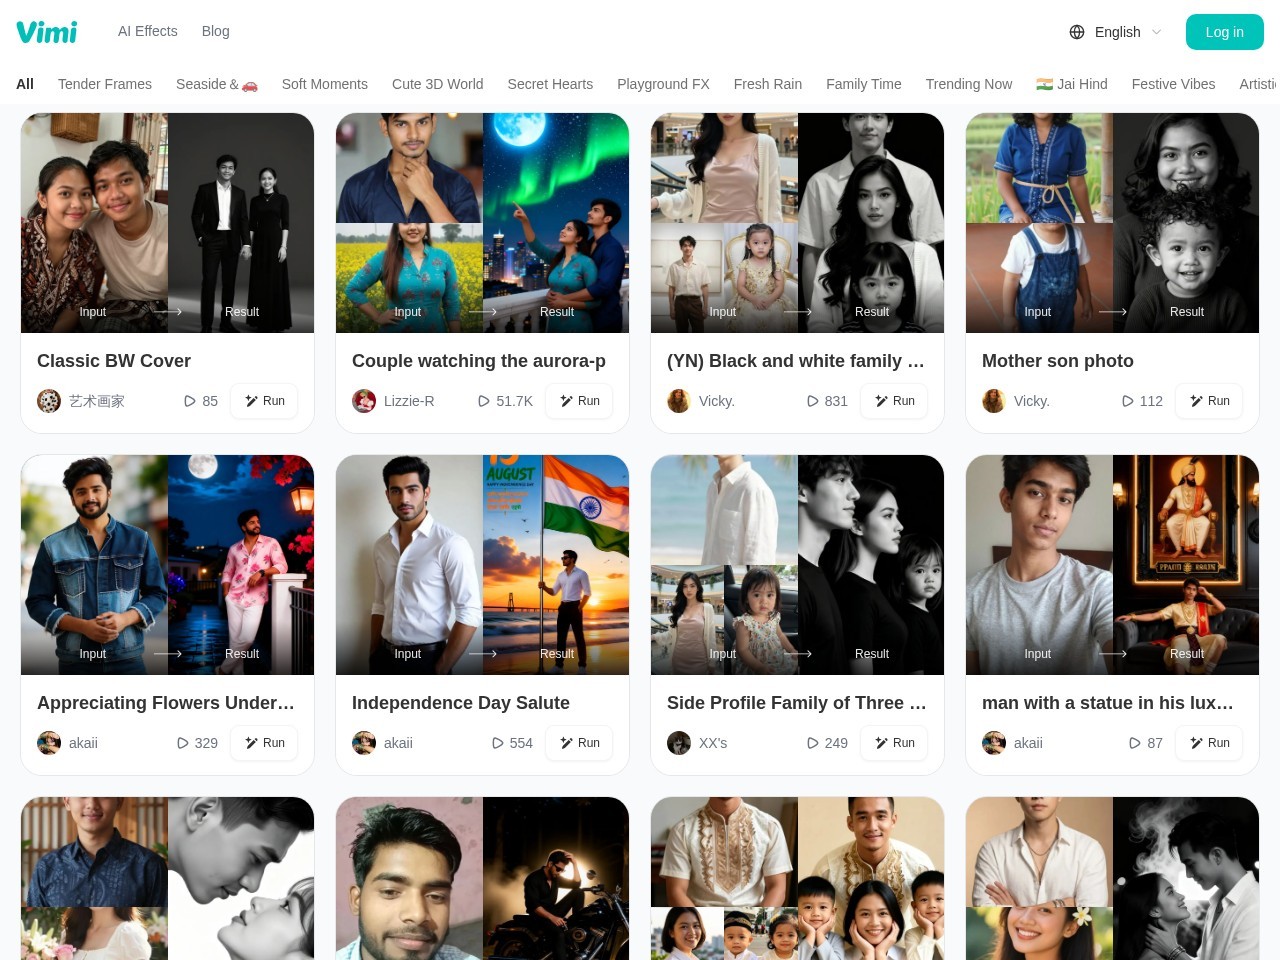The width and height of the screenshot is (1280, 960).
Task: Click author name XX's
Action: click(713, 743)
